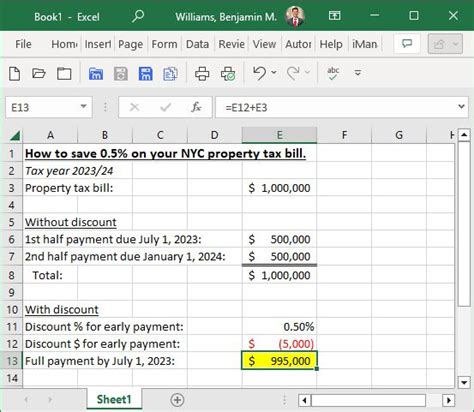Click the Select All corner triangle
The image size is (474, 412).
(14, 135)
